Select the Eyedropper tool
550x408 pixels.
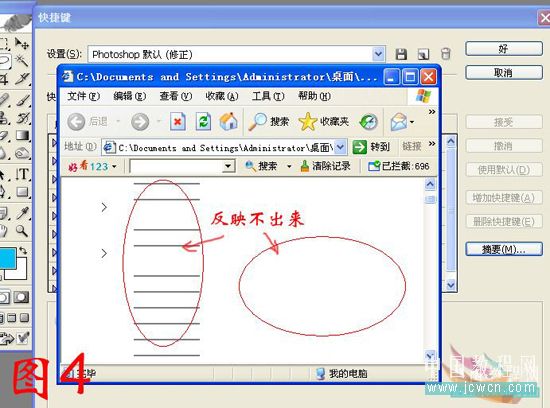click(x=22, y=213)
